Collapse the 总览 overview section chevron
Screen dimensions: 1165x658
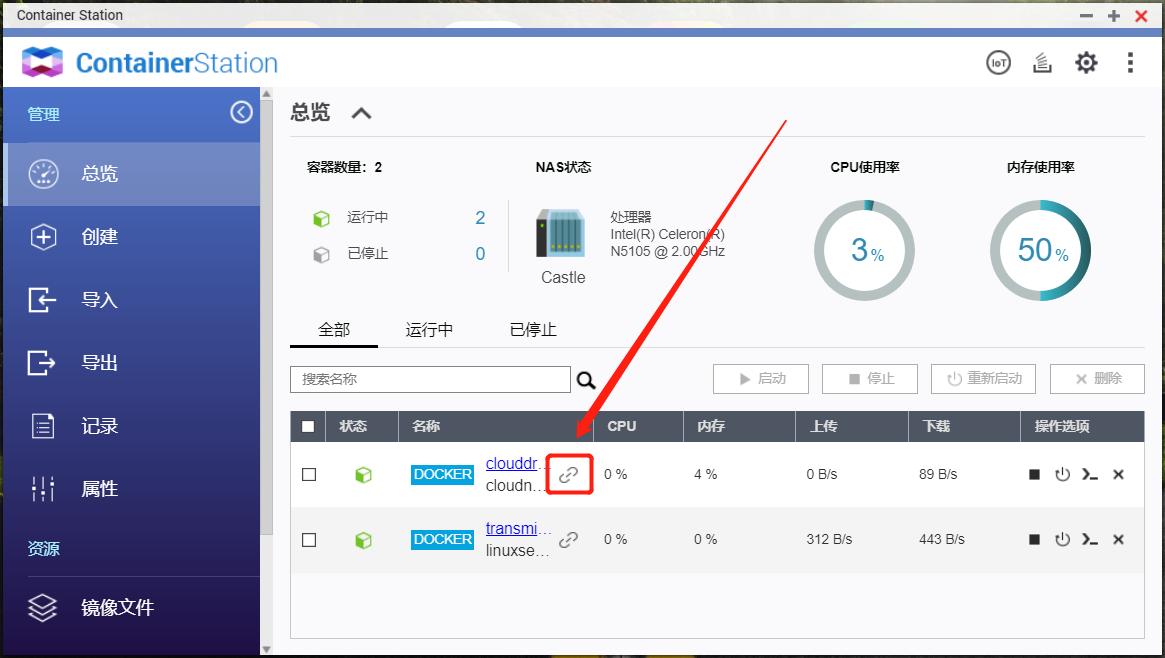pyautogui.click(x=361, y=113)
